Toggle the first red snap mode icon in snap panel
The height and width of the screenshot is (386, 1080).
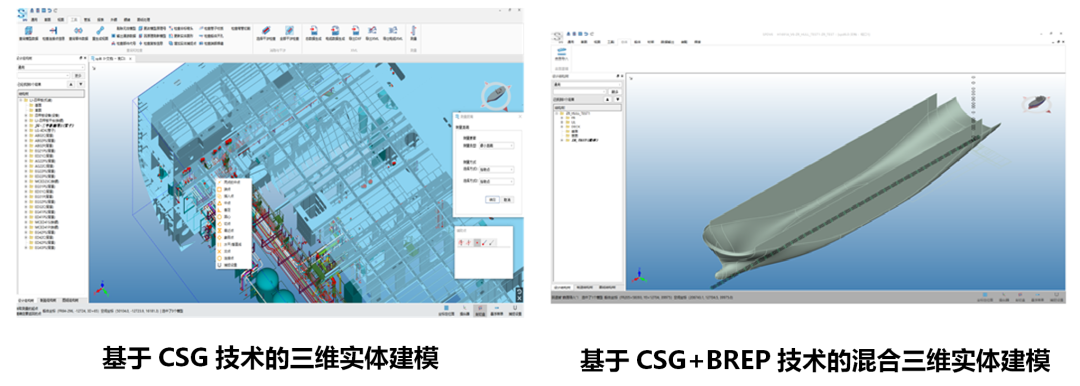[461, 243]
